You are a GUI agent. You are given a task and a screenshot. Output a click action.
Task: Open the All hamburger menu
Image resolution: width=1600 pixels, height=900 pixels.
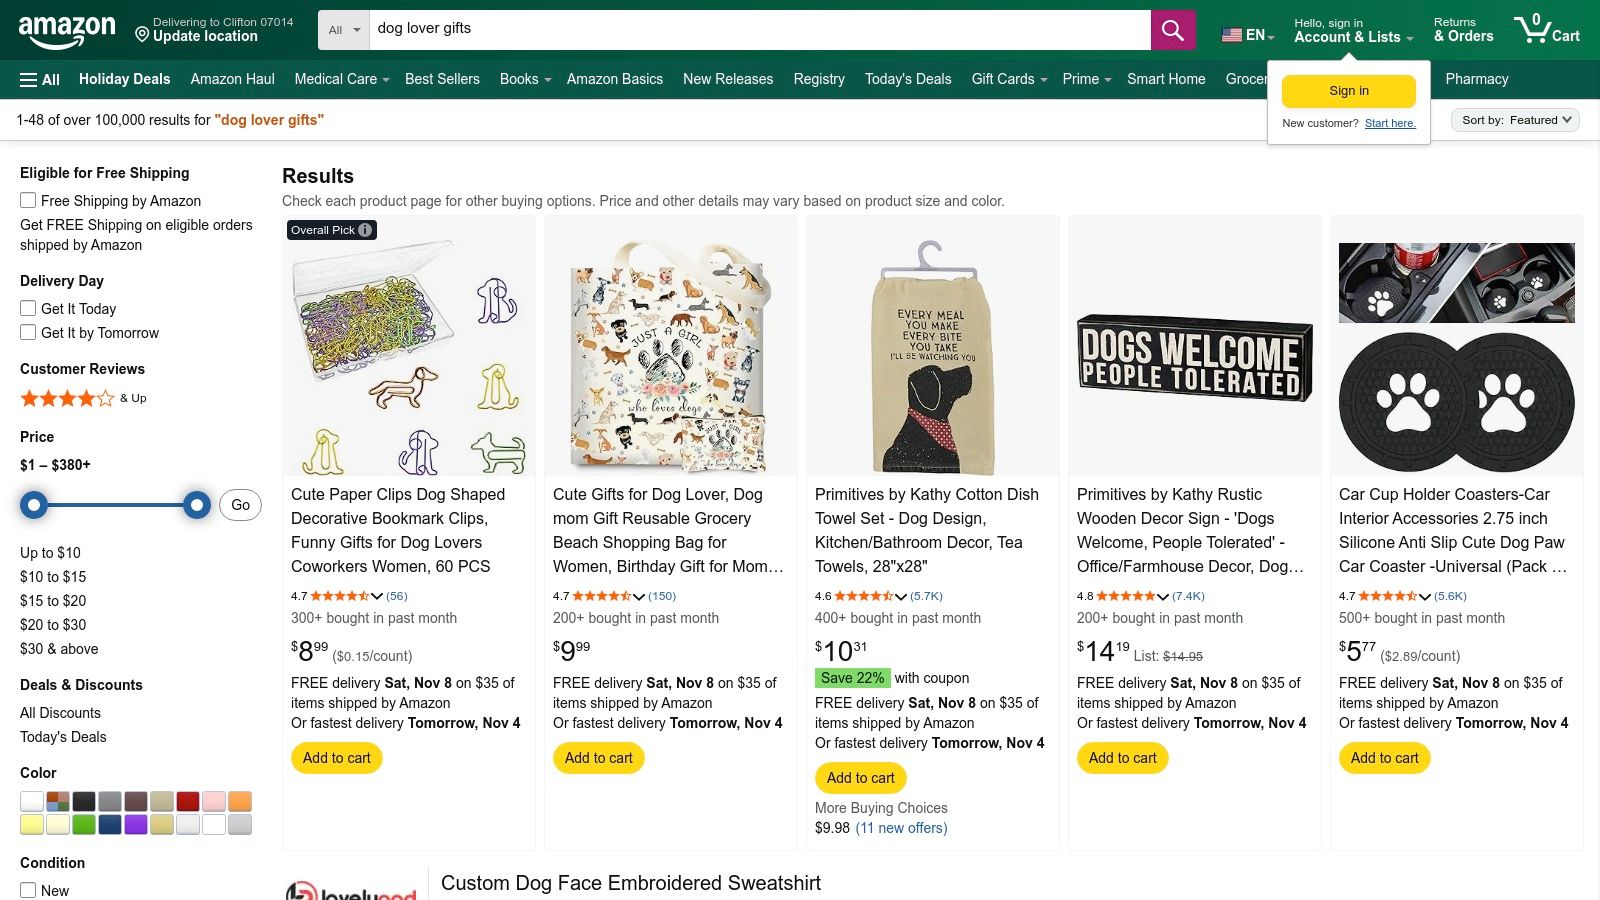click(40, 80)
